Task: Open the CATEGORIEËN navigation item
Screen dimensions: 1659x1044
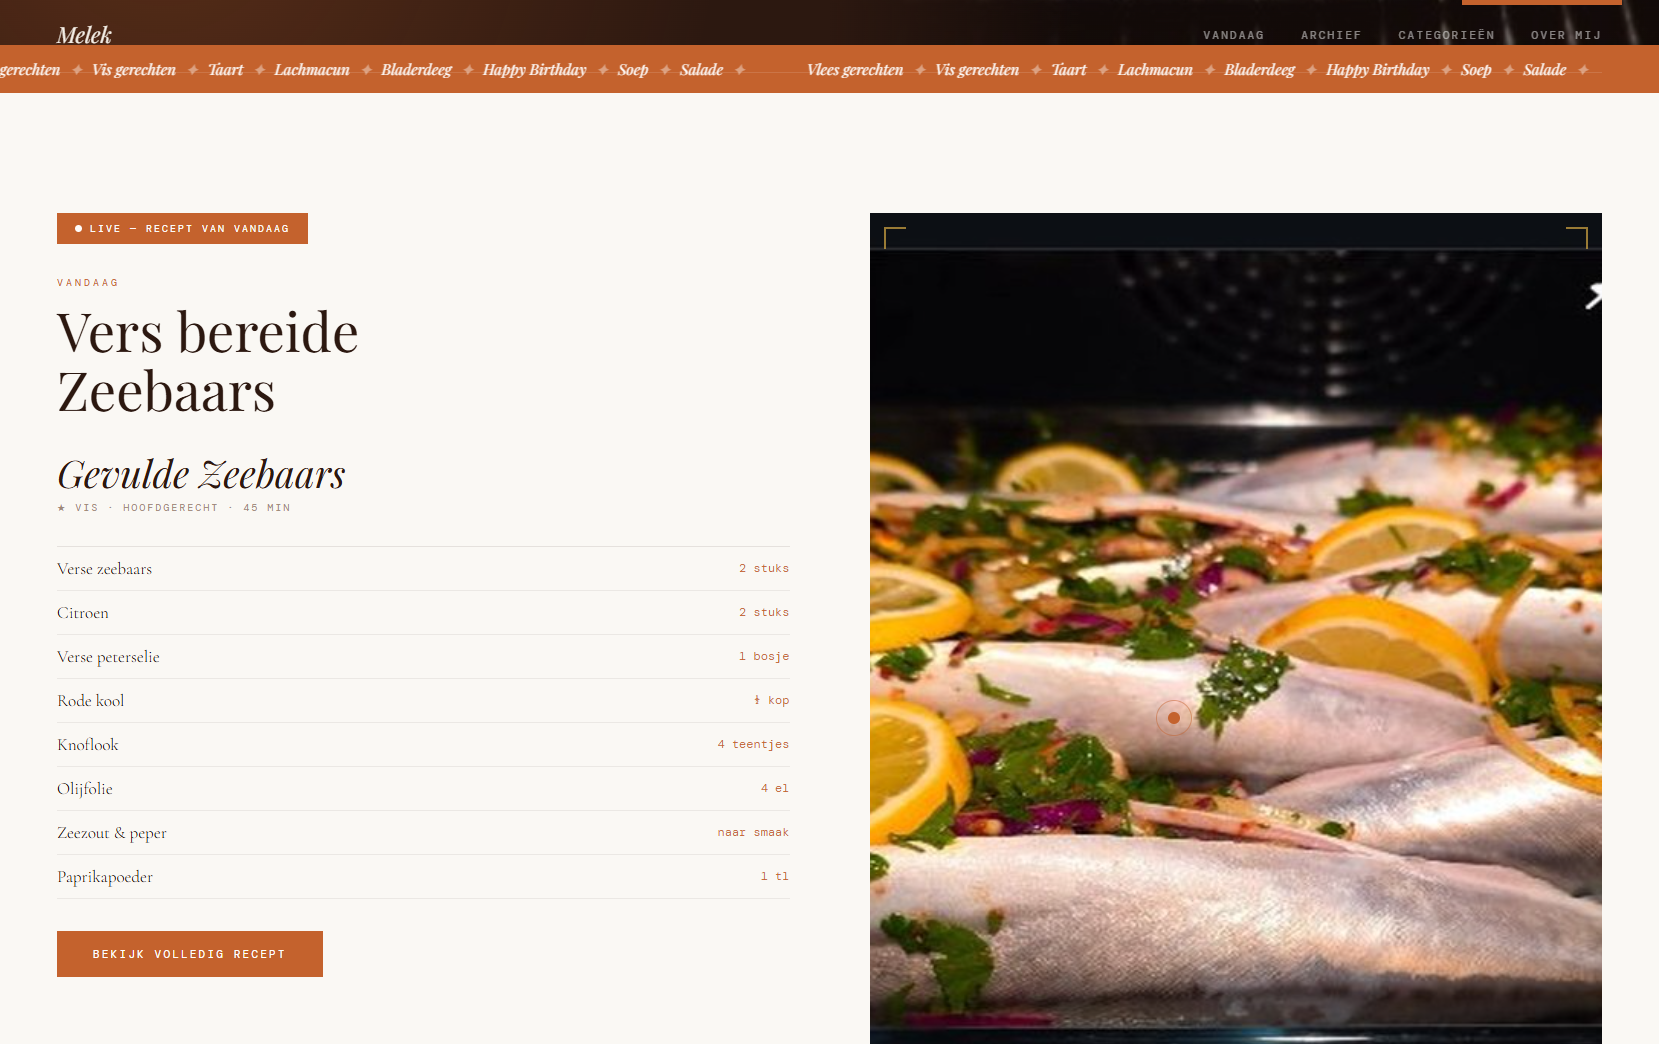Action: point(1446,34)
